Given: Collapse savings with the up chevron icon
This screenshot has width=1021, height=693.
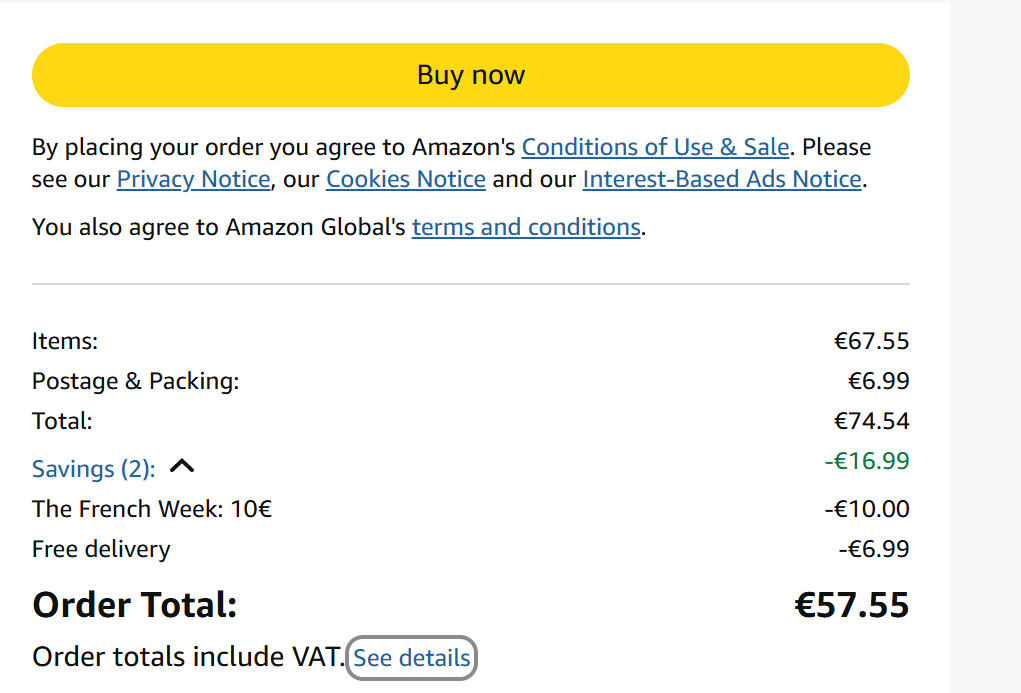Looking at the screenshot, I should [x=182, y=466].
